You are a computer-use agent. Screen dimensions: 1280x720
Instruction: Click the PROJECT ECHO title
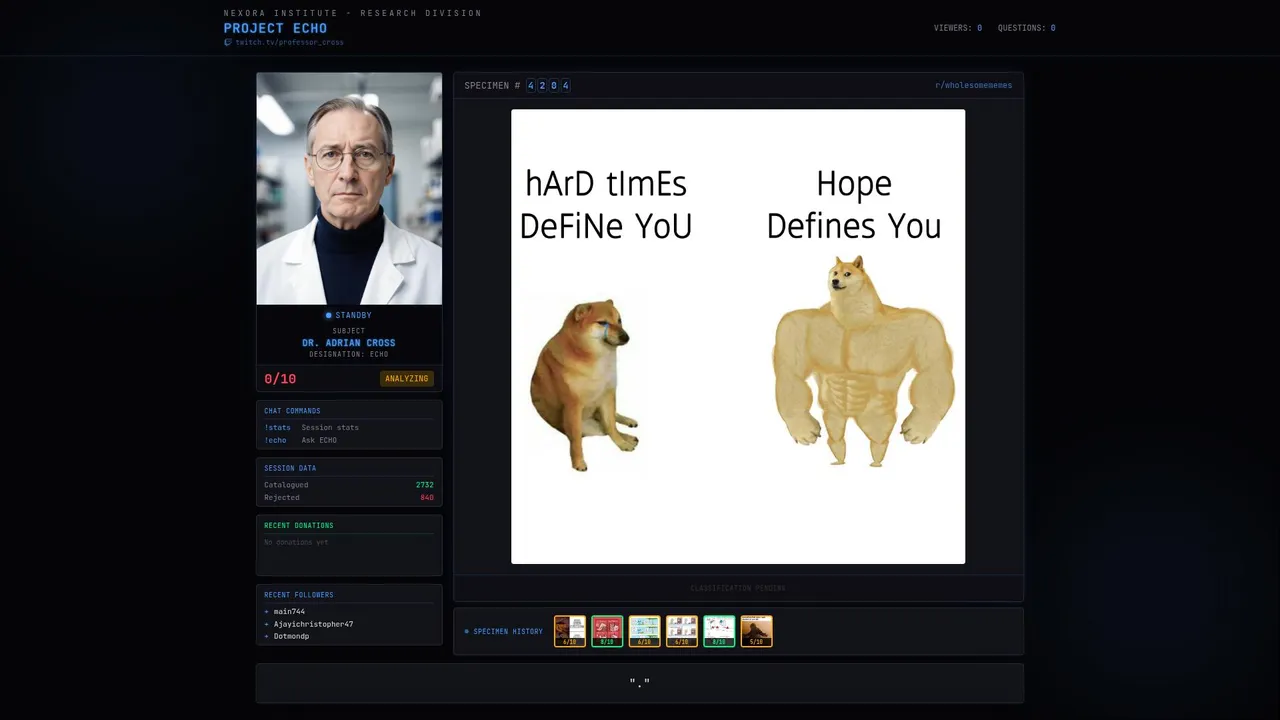(x=275, y=28)
